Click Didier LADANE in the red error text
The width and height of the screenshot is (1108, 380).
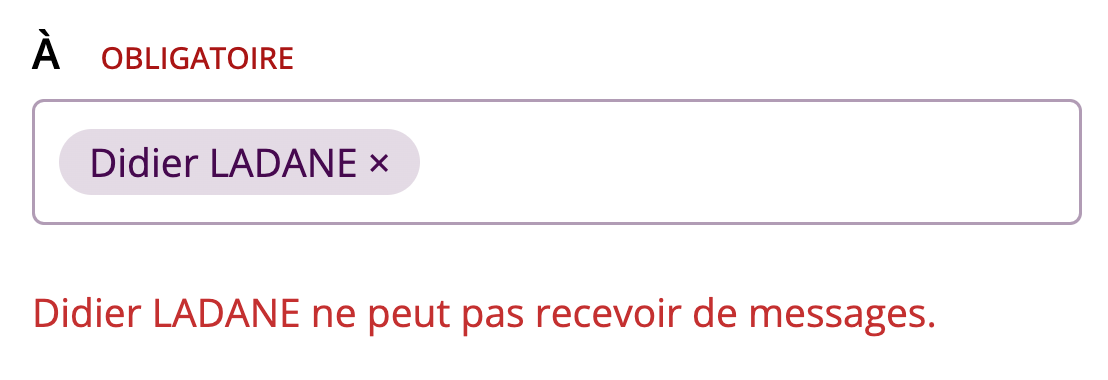167,314
